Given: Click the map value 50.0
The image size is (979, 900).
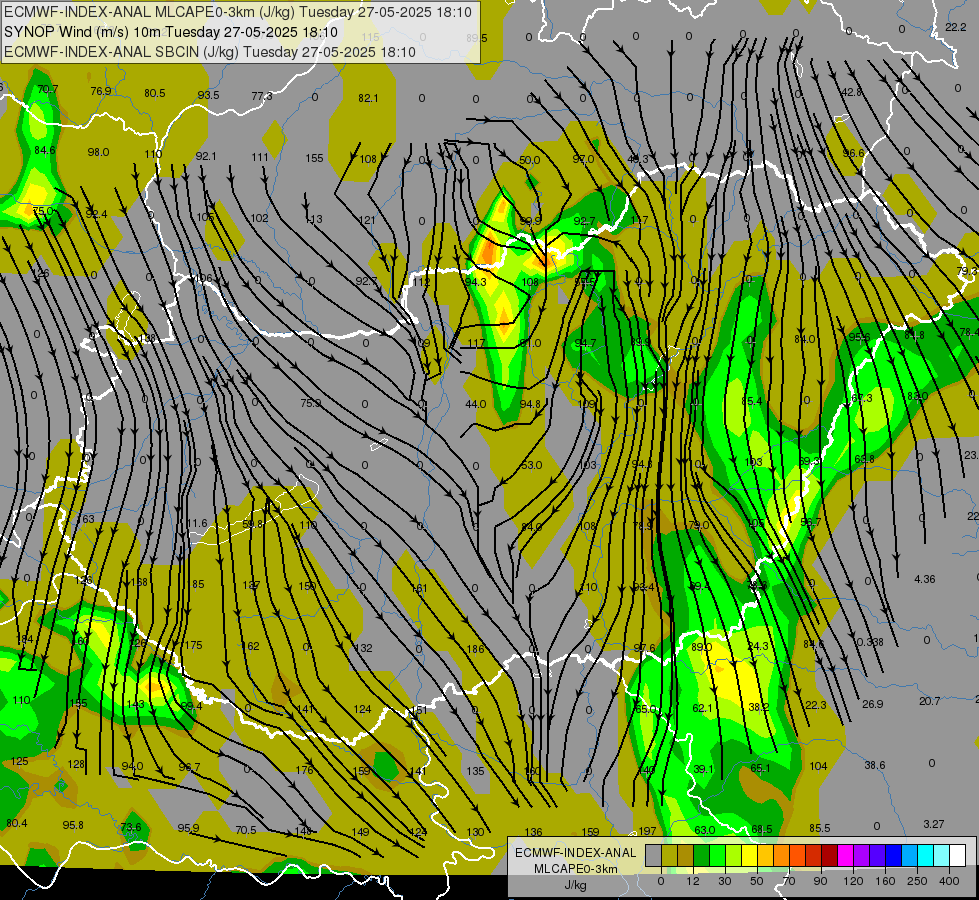Looking at the screenshot, I should pyautogui.click(x=529, y=160).
